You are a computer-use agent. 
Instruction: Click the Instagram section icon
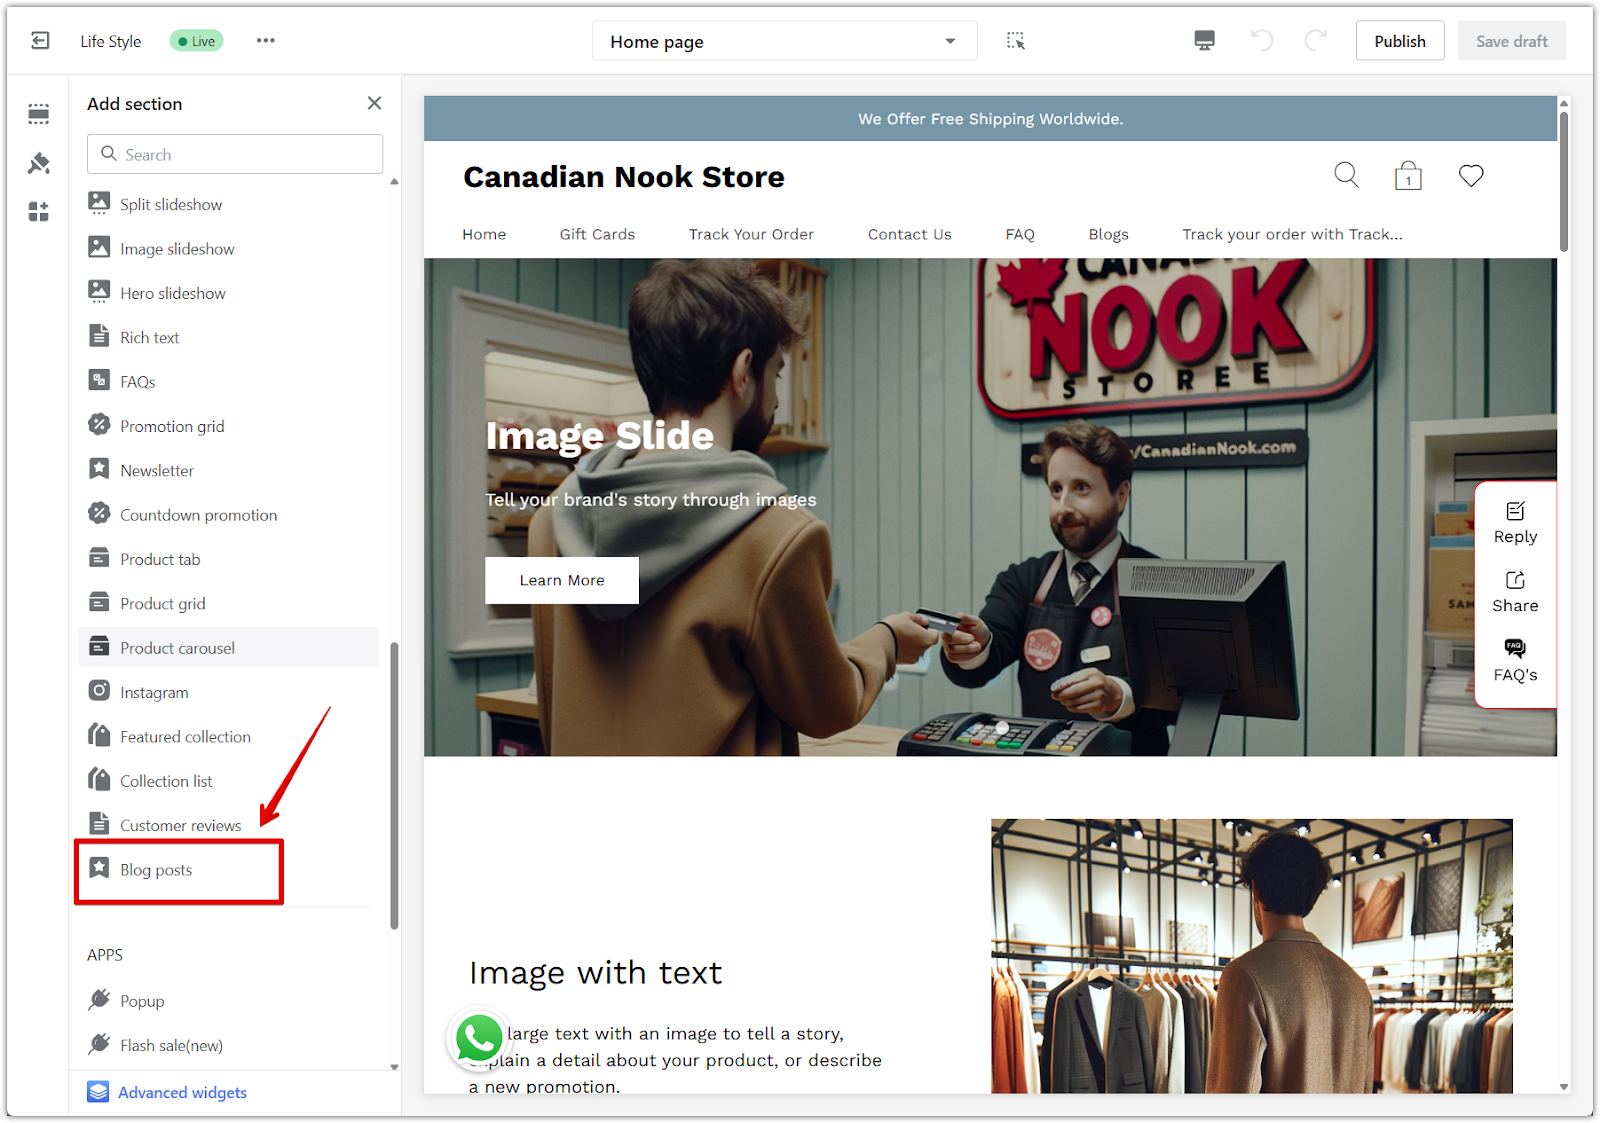click(99, 691)
